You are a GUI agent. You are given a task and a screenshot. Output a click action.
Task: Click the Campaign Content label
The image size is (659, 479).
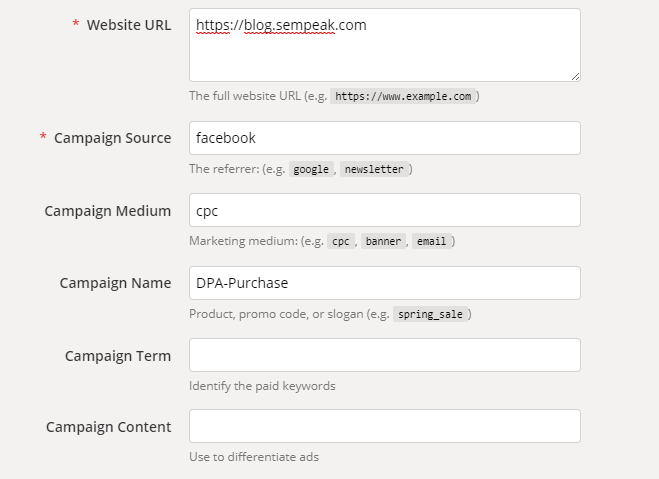click(108, 427)
